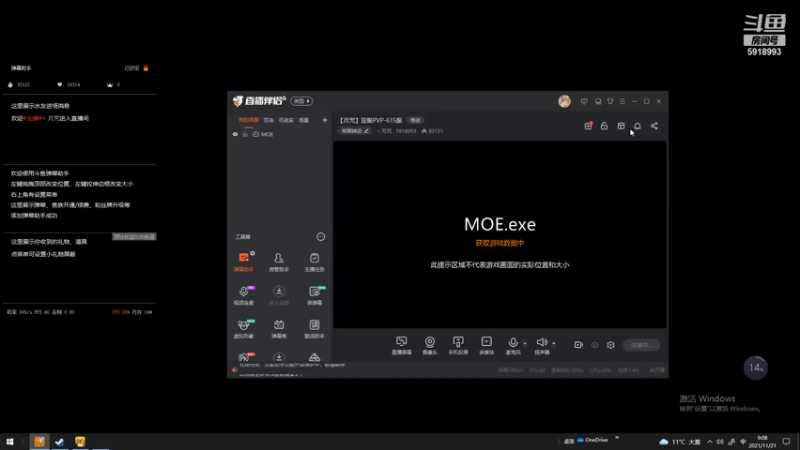
Task: Click the 预计收益 earnings badge
Action: click(x=134, y=237)
